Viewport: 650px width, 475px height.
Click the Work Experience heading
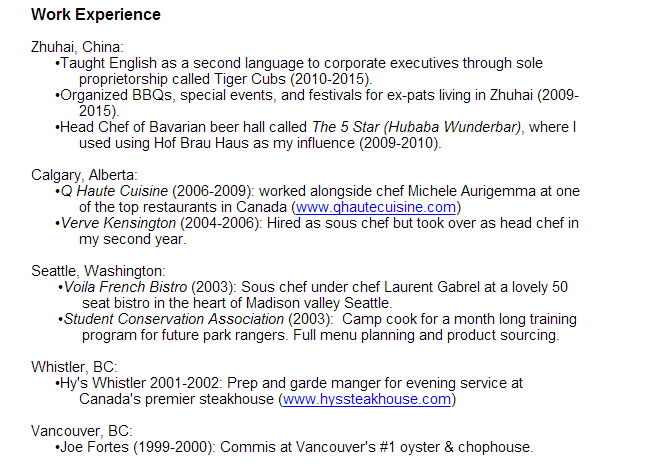click(96, 15)
